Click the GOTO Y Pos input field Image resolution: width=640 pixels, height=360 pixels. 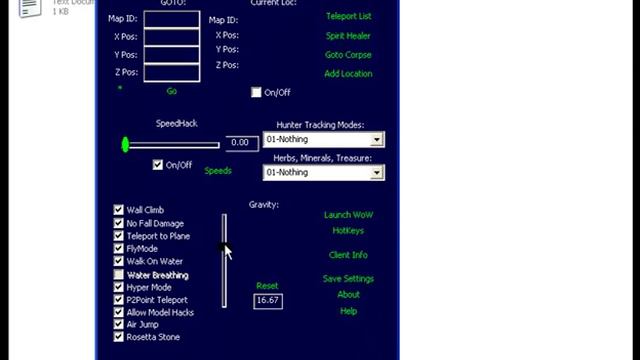coord(172,55)
